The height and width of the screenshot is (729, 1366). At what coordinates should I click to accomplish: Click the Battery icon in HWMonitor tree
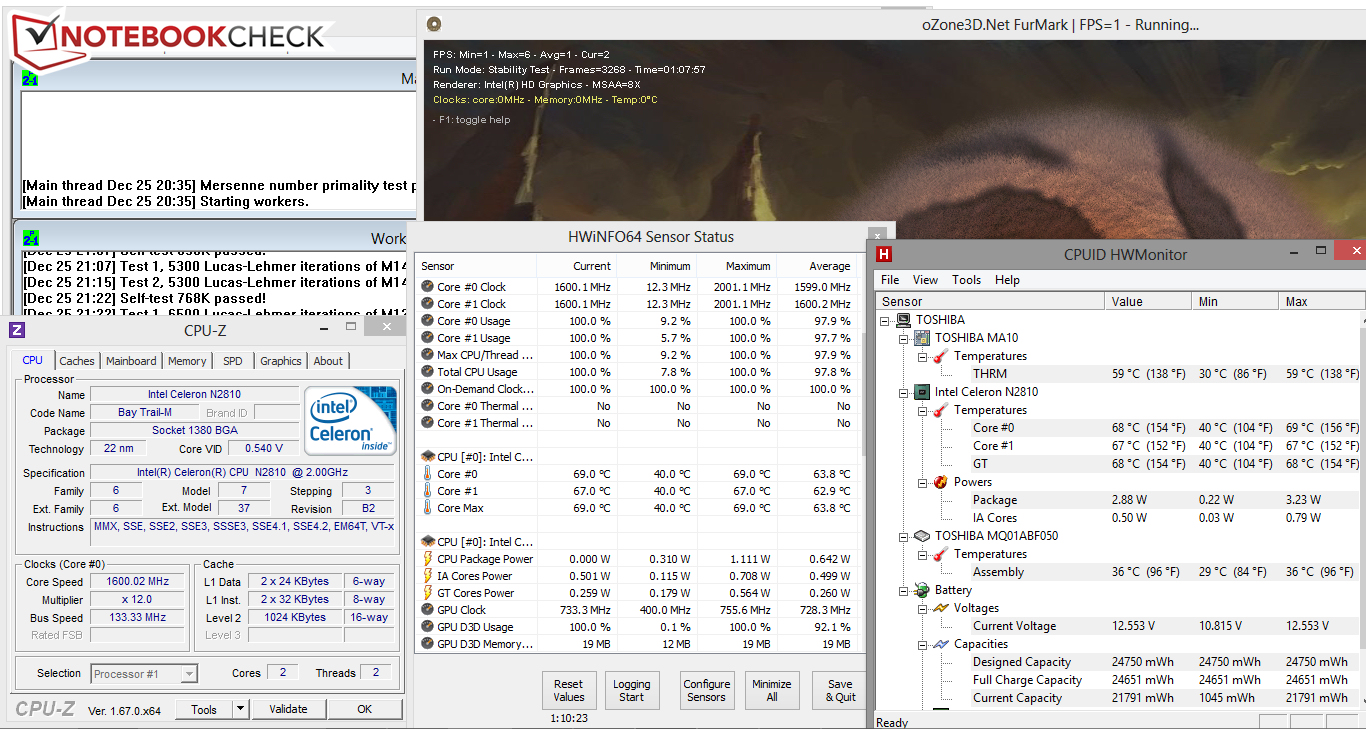click(922, 590)
